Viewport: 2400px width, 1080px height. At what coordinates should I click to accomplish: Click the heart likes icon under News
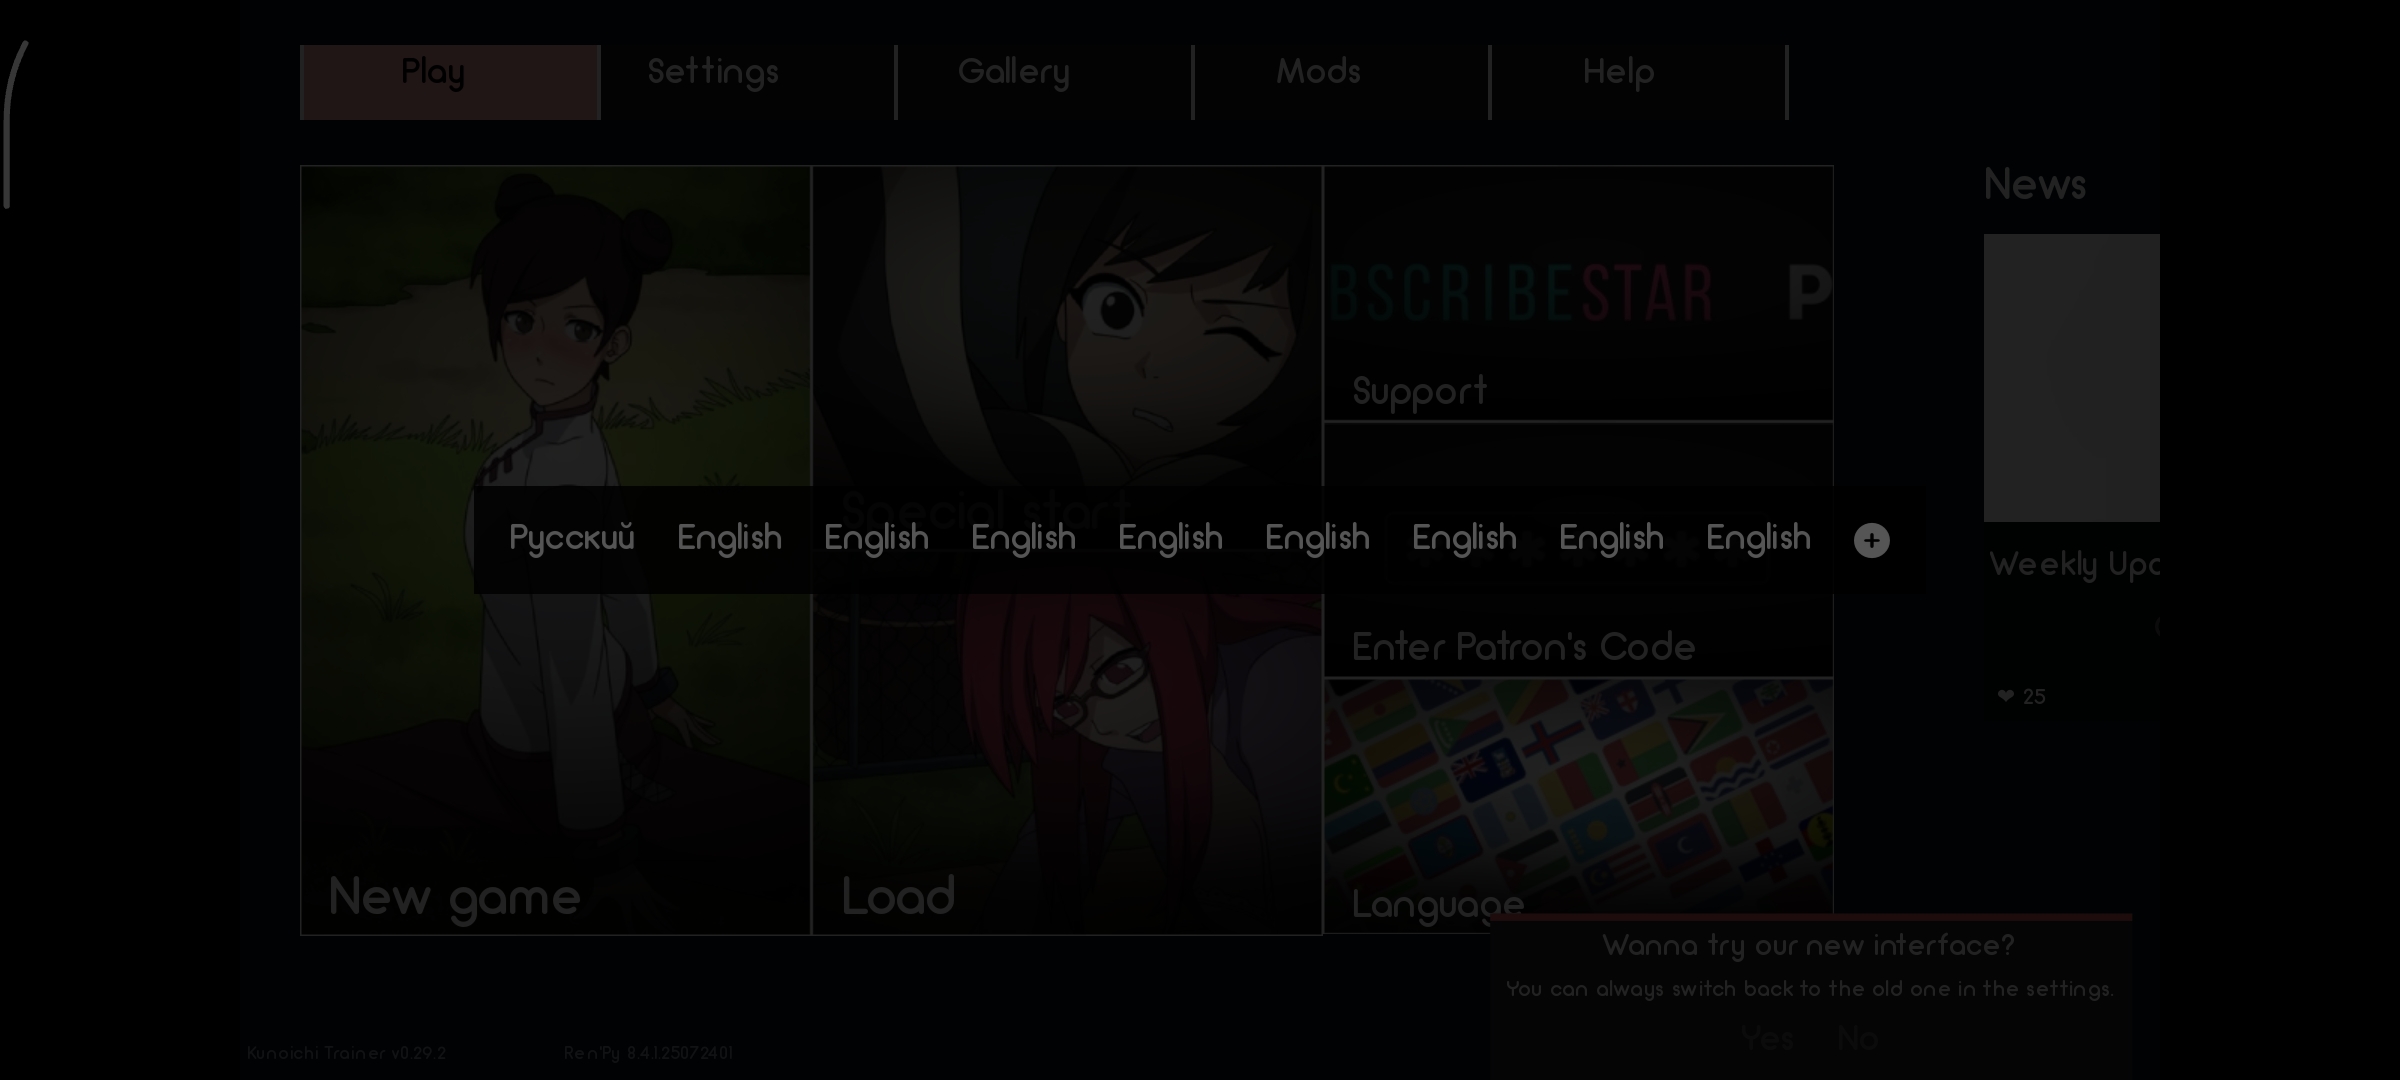2005,697
